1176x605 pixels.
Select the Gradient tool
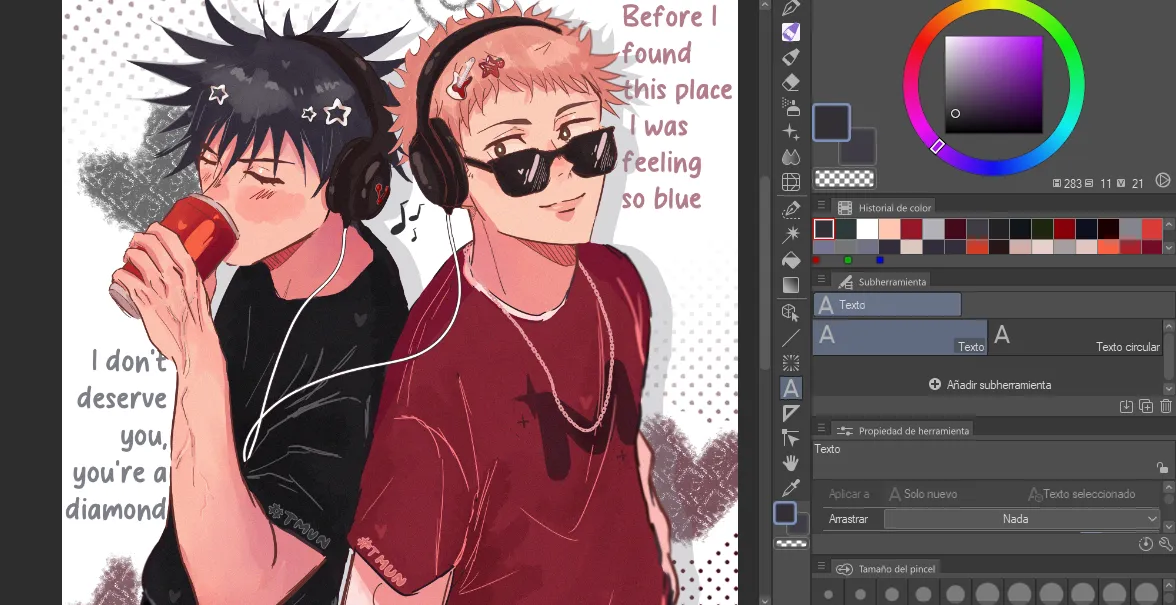coord(790,285)
